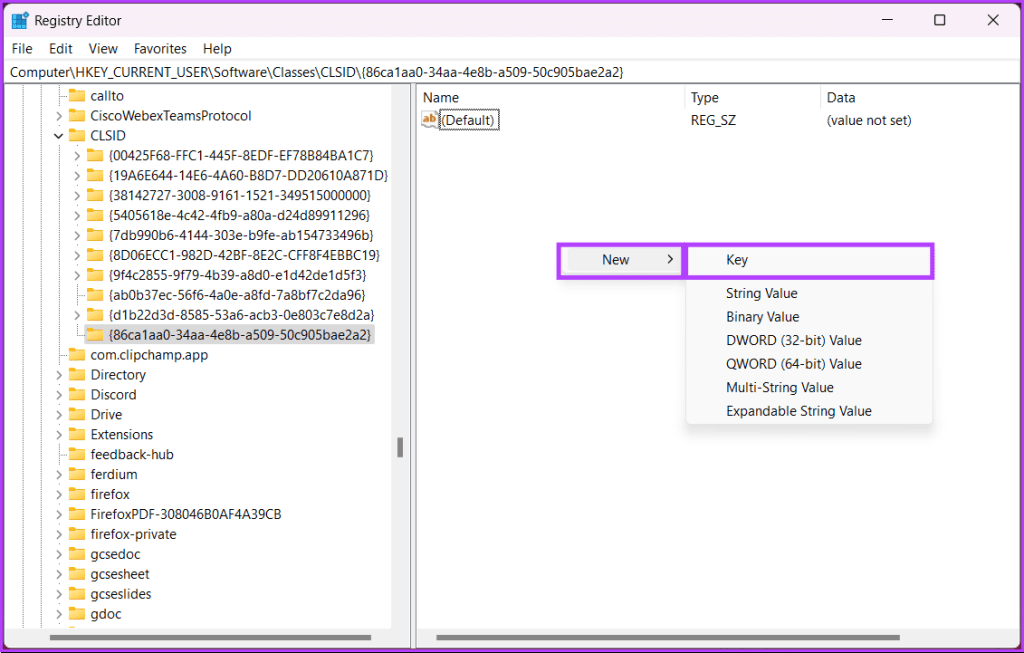Expand the {d1b22d3d-8585-53a6-acb3-0e803c7e8d2a} key
This screenshot has width=1024, height=653.
(77, 315)
